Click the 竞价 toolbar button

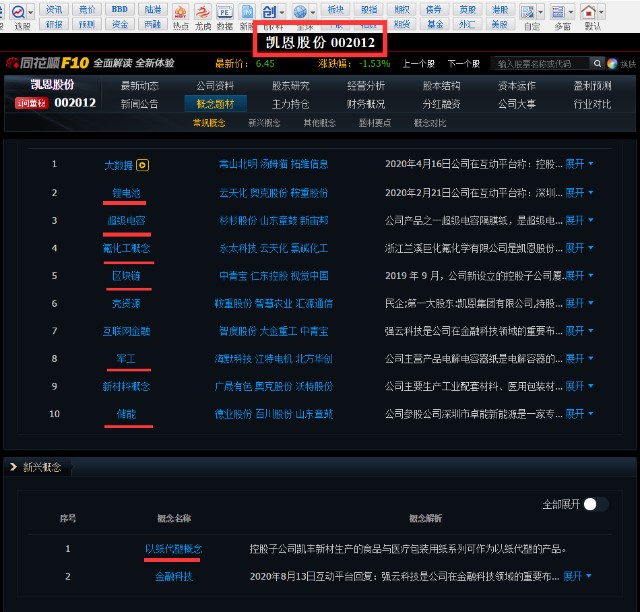87,9
